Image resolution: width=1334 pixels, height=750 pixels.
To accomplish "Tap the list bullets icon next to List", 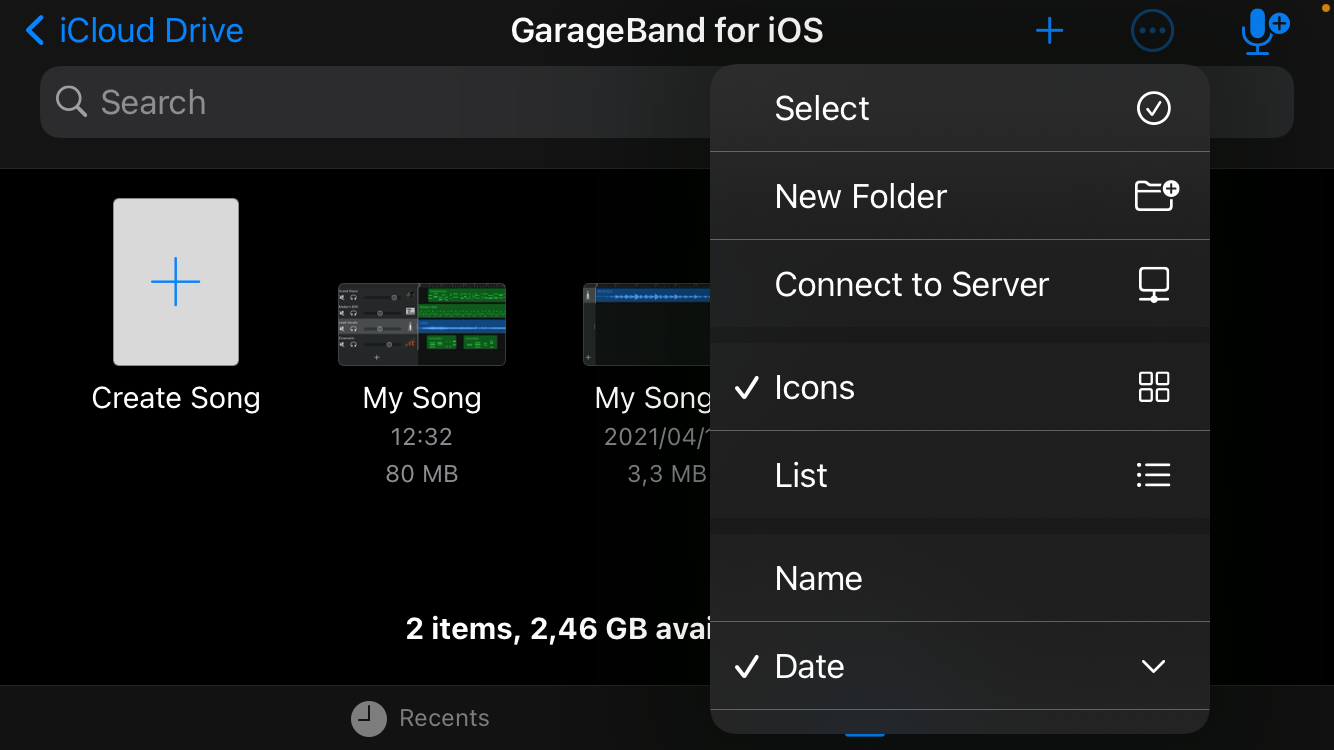I will pos(1153,475).
